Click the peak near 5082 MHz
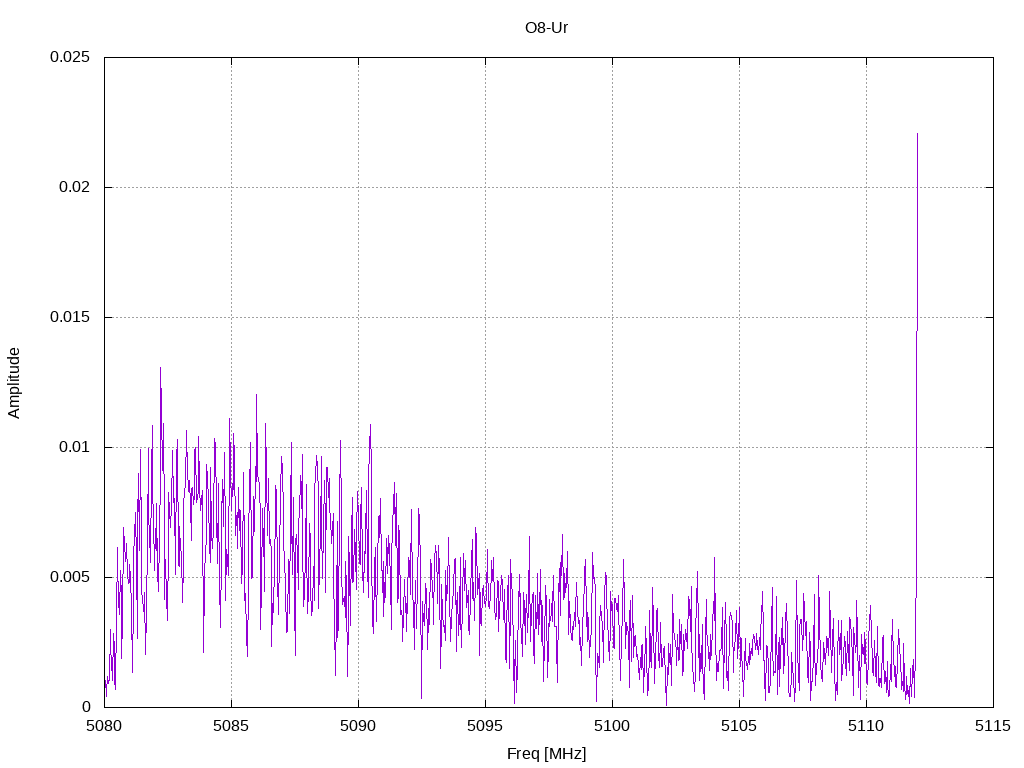This screenshot has width=1024, height=768. tap(160, 368)
